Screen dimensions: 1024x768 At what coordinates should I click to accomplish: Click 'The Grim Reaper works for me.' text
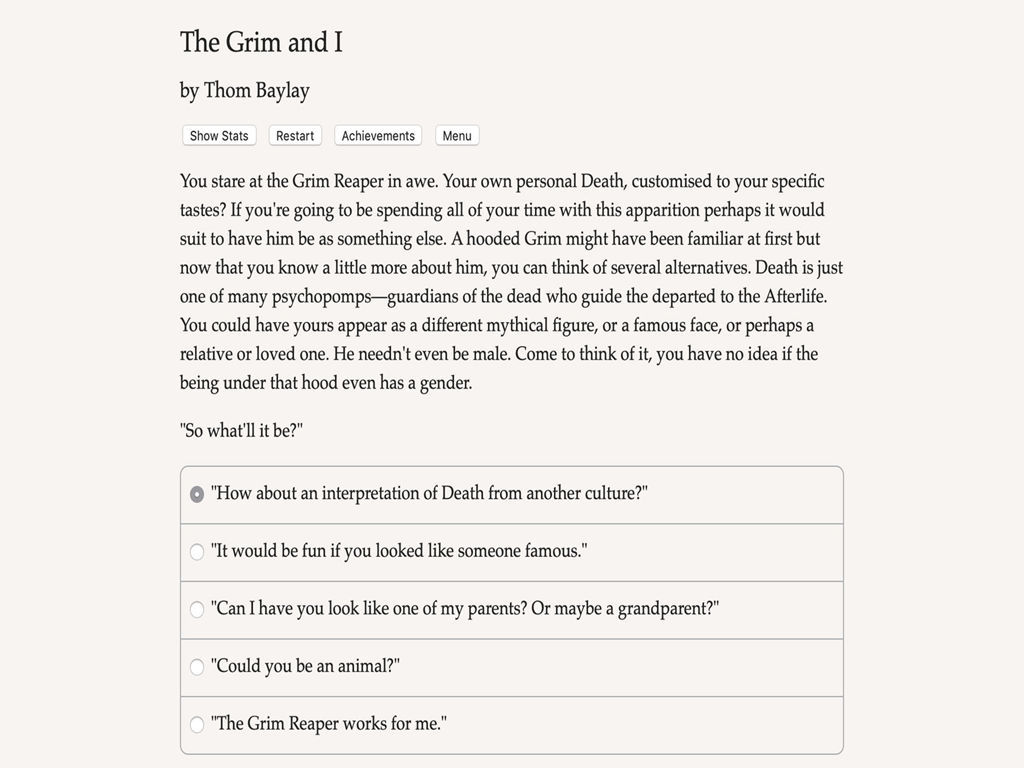click(x=328, y=723)
